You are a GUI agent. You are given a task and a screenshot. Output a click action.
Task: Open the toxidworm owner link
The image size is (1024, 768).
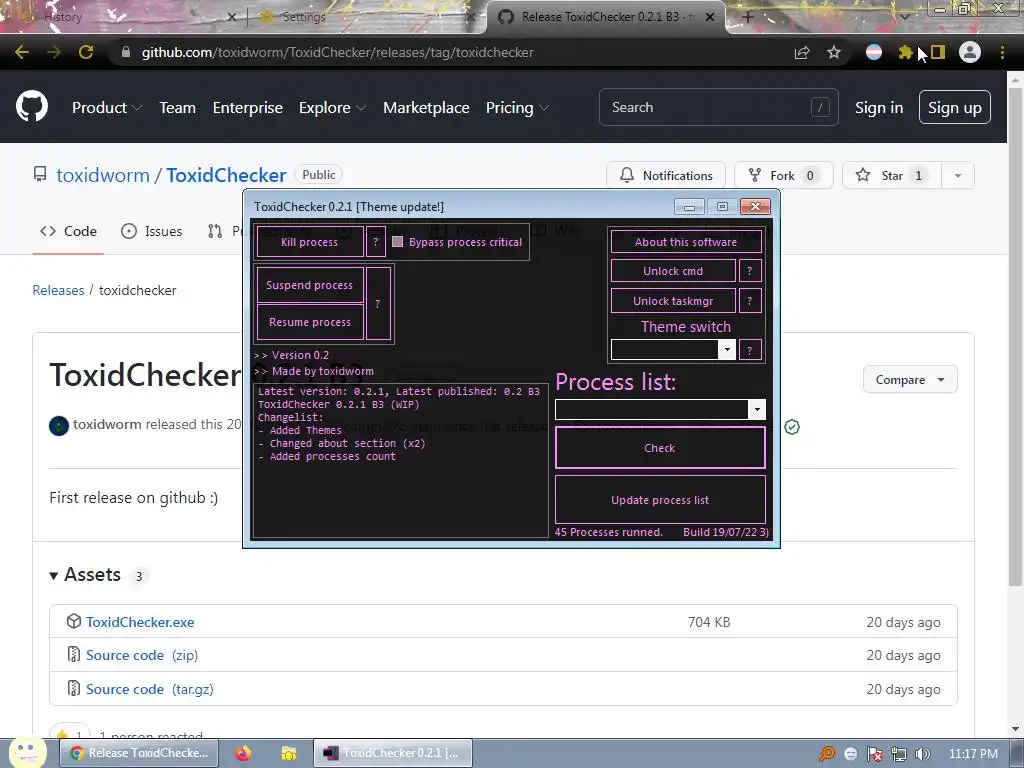[x=103, y=175]
